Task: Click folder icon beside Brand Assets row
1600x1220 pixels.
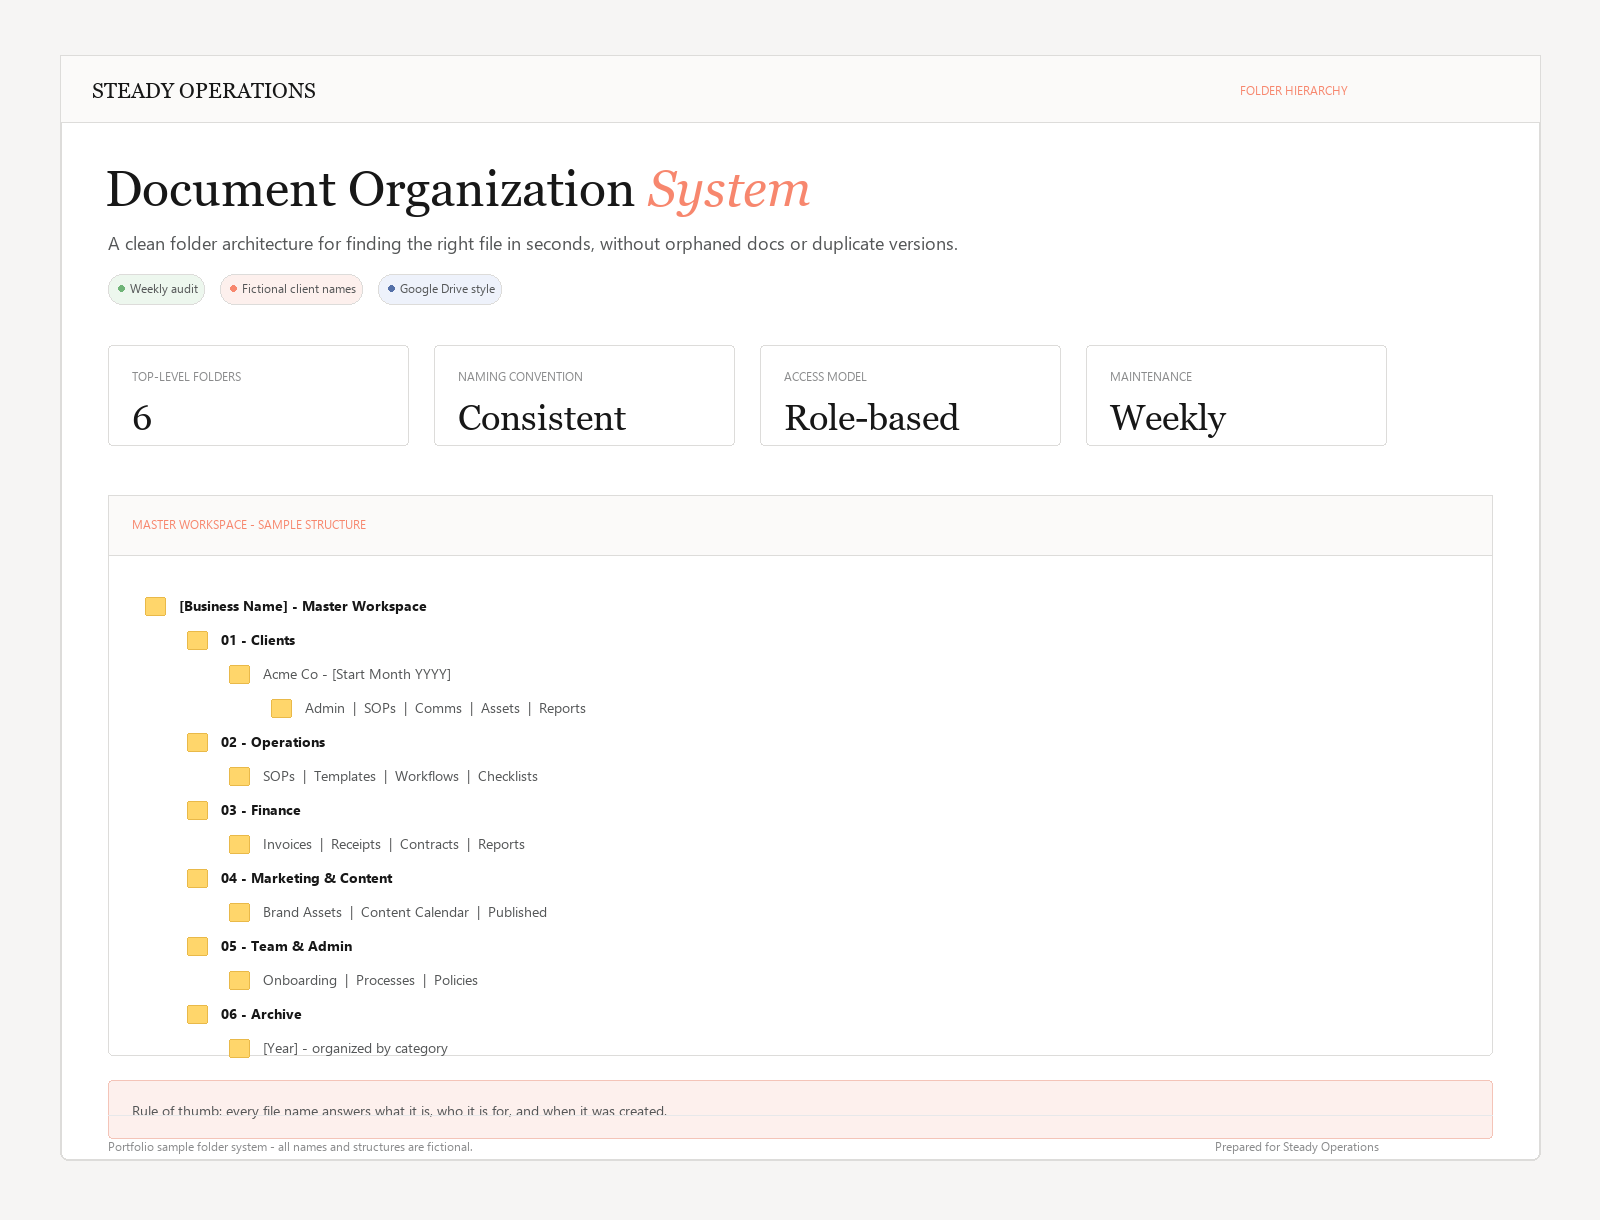Action: (x=239, y=912)
